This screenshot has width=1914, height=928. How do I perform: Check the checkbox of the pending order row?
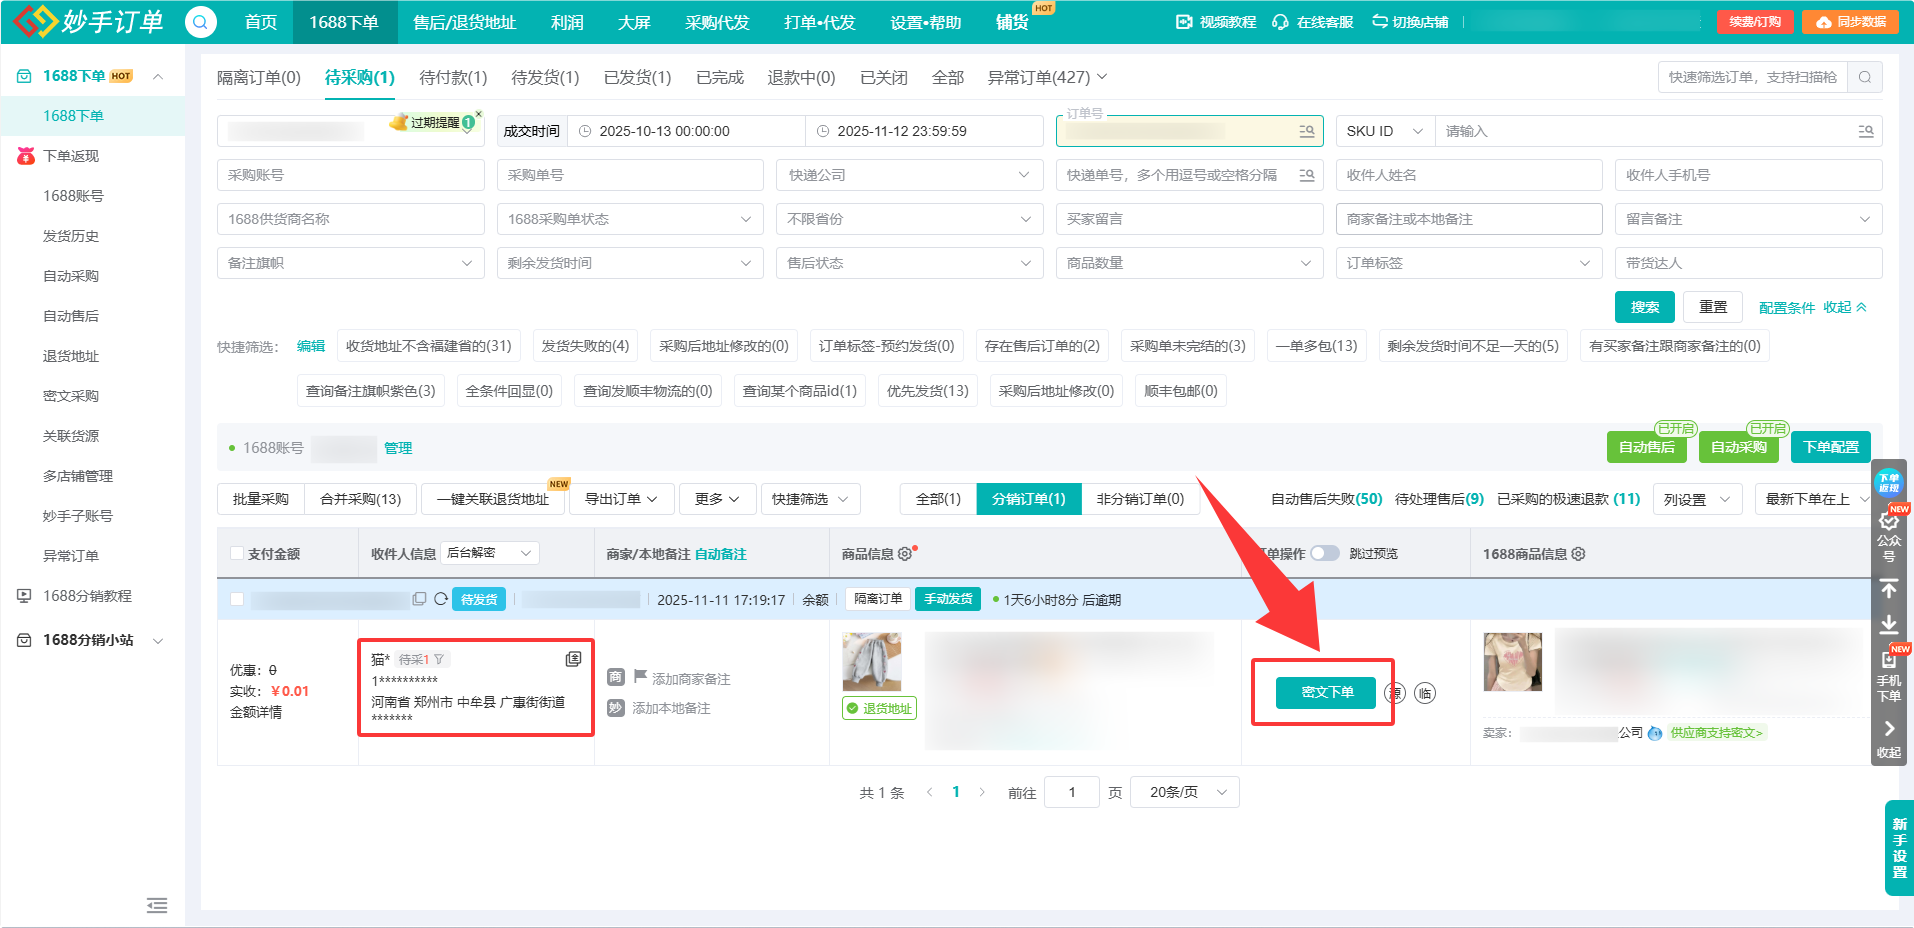pos(236,599)
